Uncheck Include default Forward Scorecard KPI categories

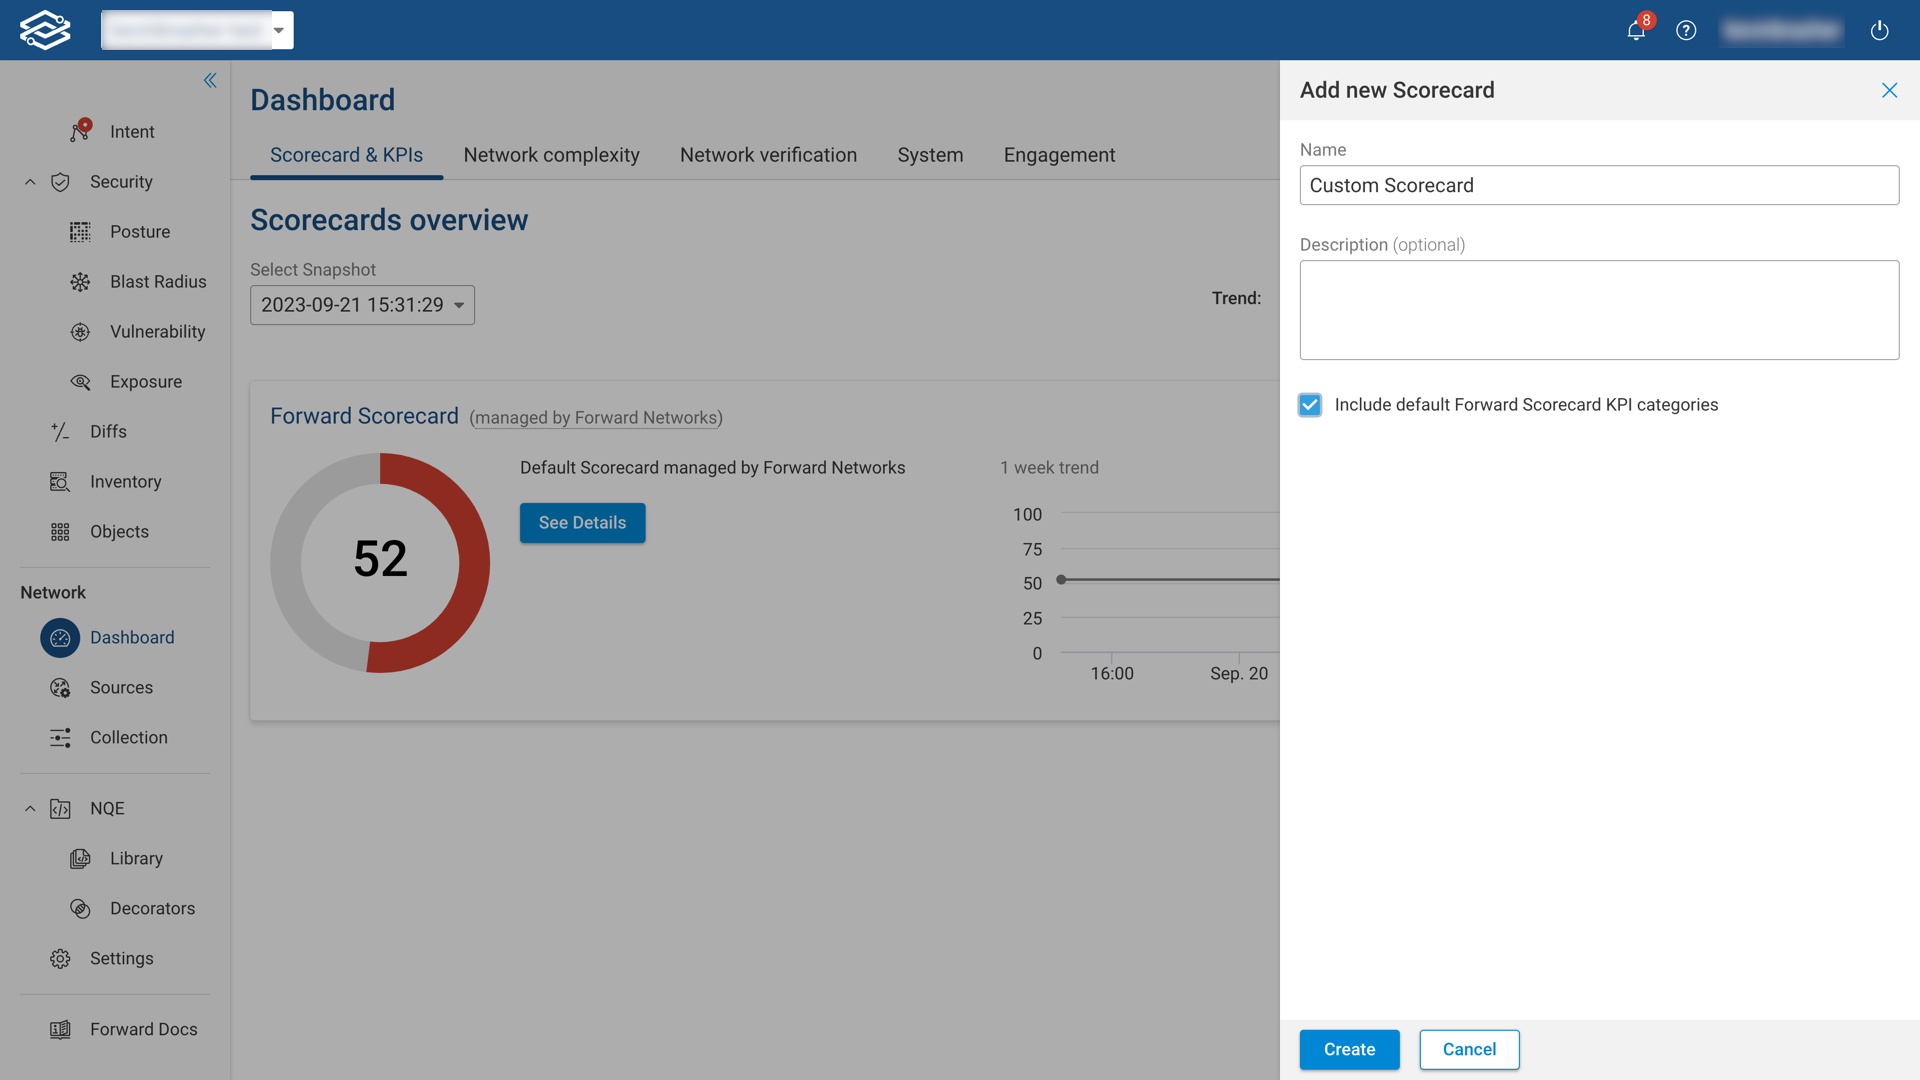[1310, 405]
